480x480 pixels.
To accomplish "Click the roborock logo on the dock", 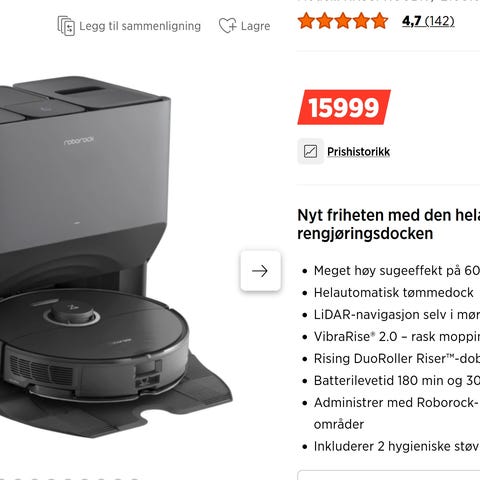I will pyautogui.click(x=79, y=140).
